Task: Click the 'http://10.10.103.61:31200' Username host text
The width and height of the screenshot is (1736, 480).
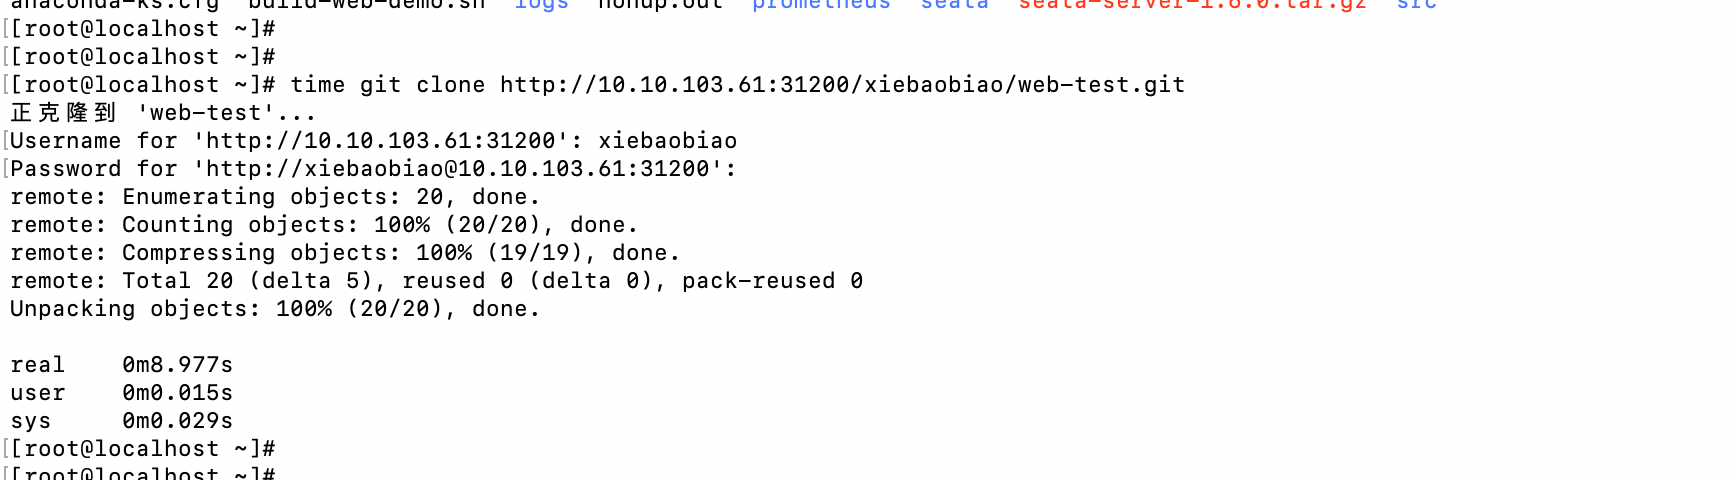Action: 381,141
